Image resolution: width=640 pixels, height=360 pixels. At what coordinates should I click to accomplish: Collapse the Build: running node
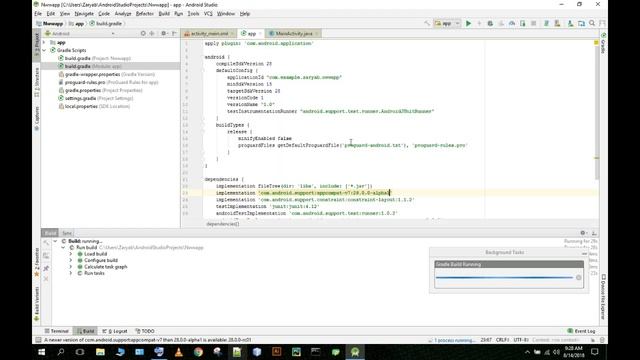[x=56, y=241]
